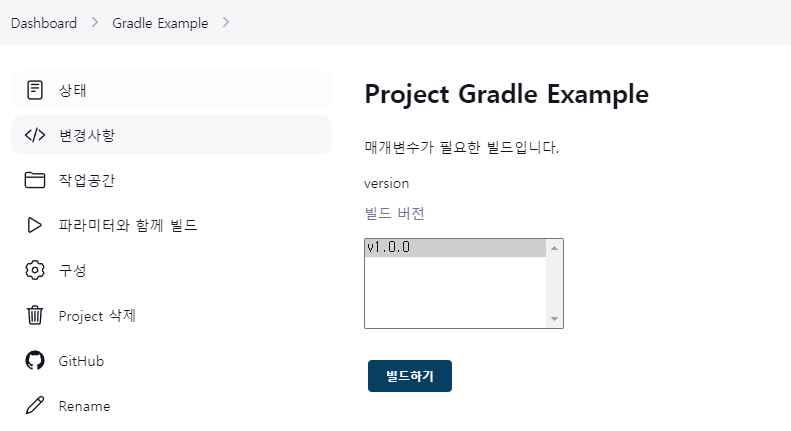791x431 pixels.
Task: Click the gear configure icon
Action: coord(35,270)
